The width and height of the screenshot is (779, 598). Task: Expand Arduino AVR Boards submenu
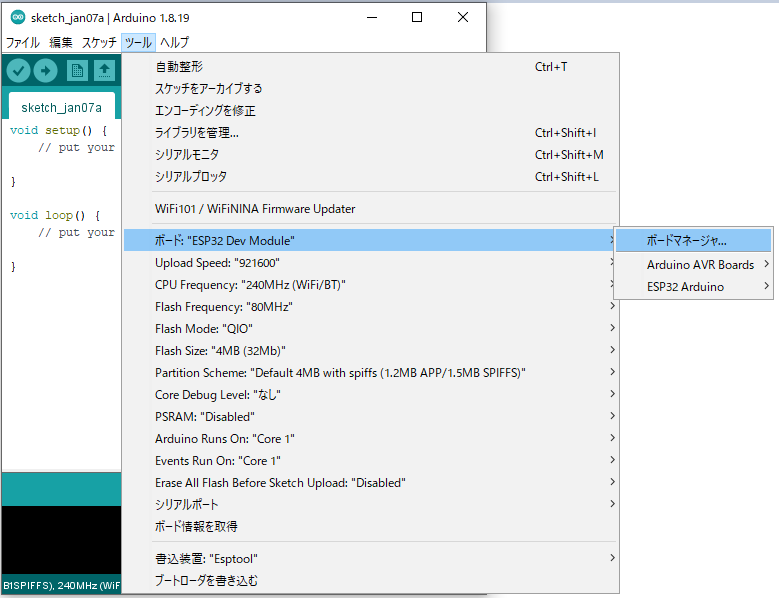(x=694, y=264)
